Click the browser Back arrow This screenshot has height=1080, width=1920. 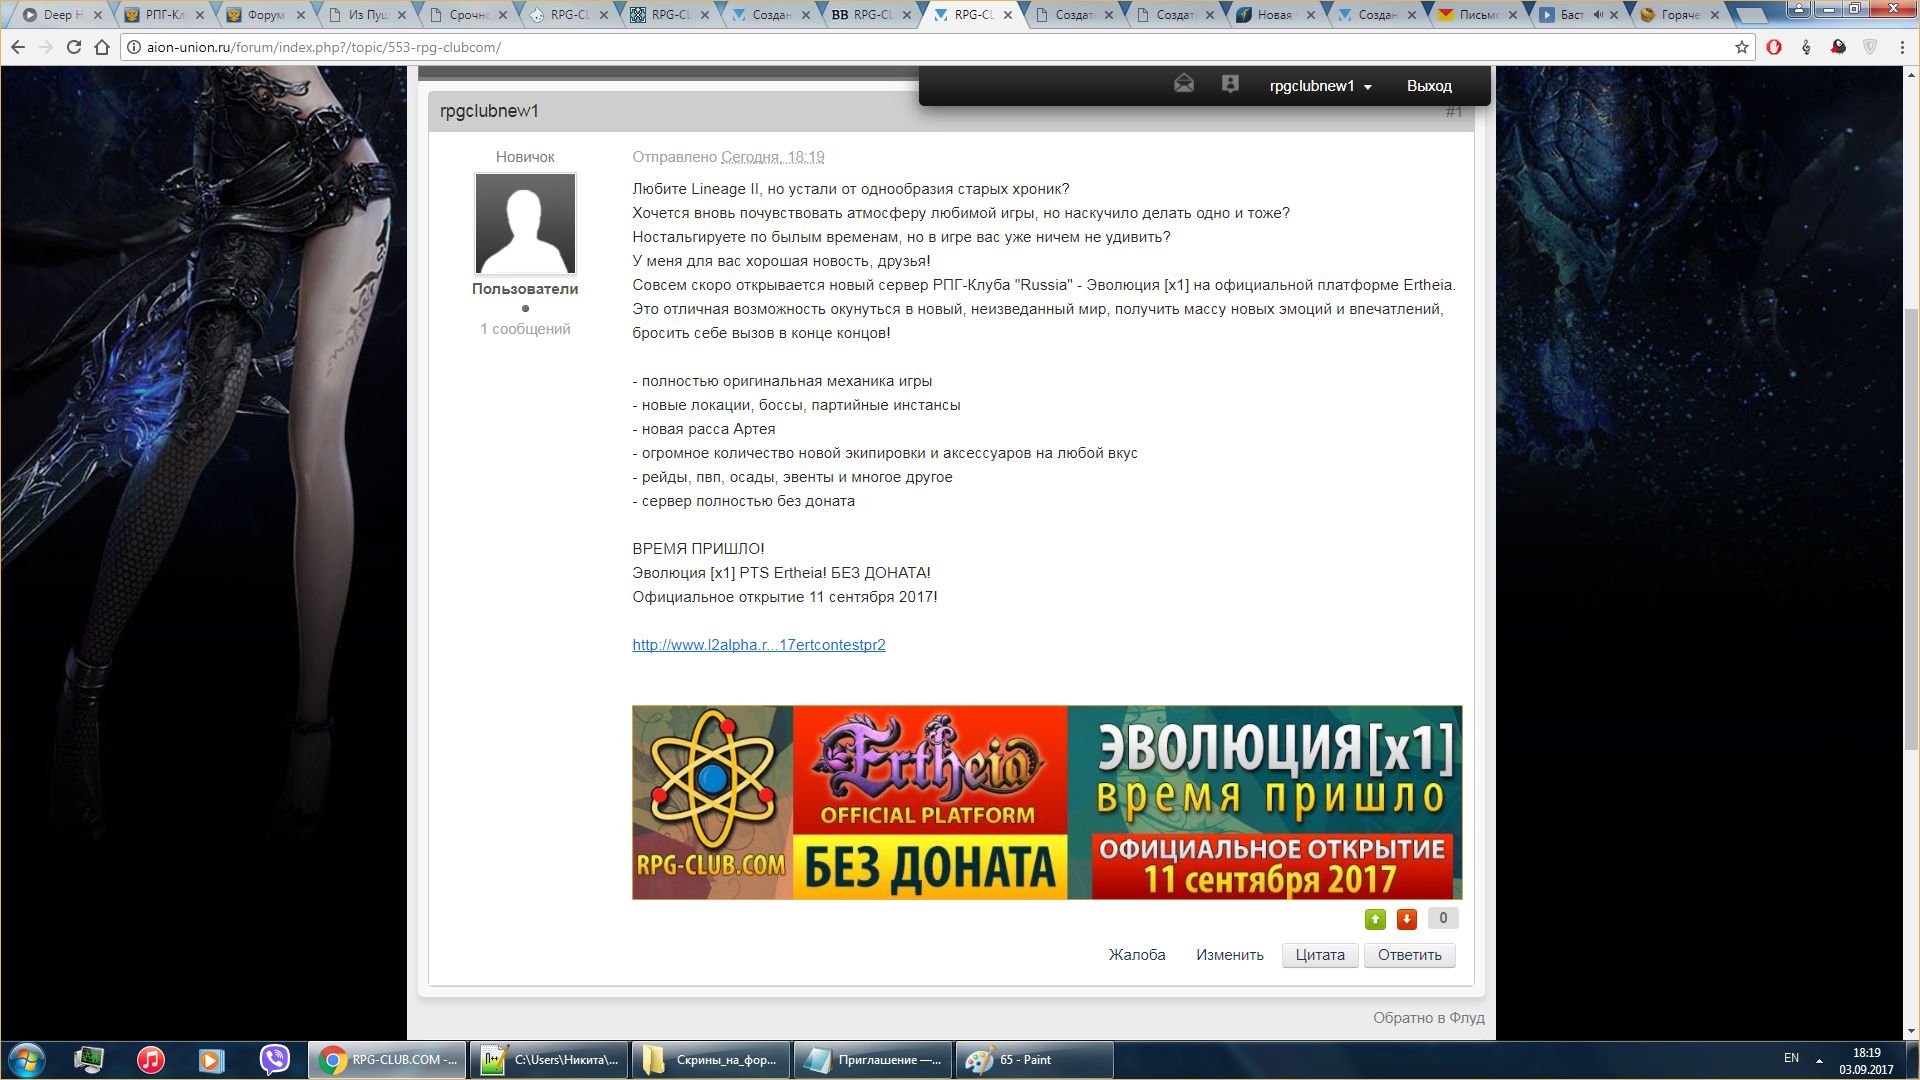pos(18,47)
